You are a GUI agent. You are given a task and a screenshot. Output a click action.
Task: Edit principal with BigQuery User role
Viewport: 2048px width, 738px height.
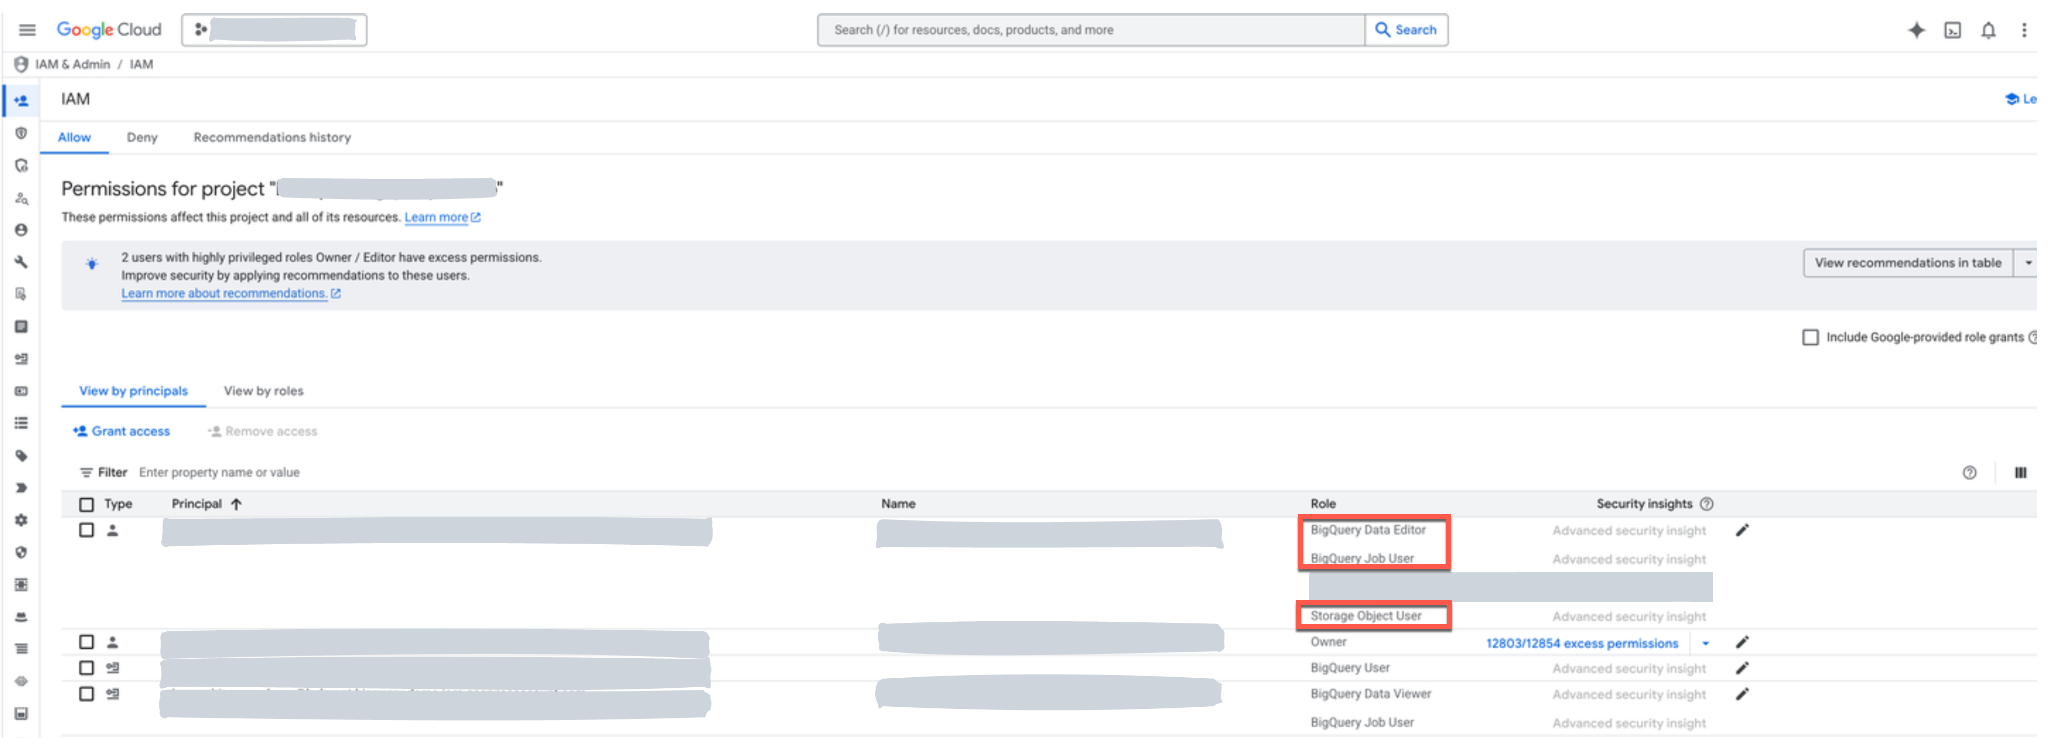(x=1742, y=668)
